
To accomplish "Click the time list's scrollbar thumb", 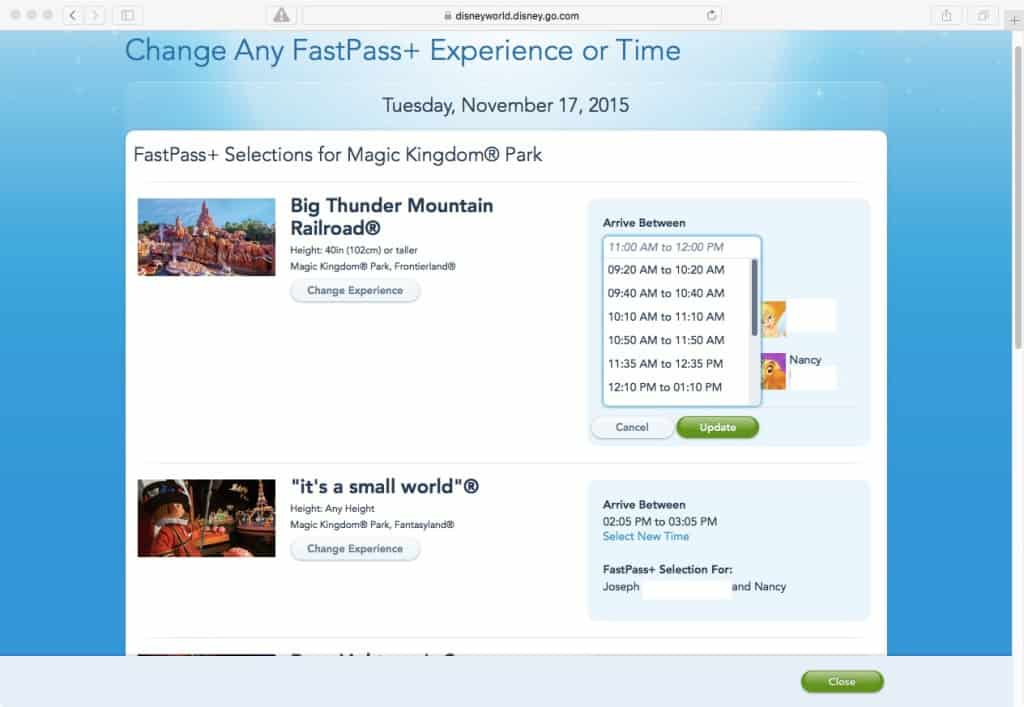I will click(755, 298).
